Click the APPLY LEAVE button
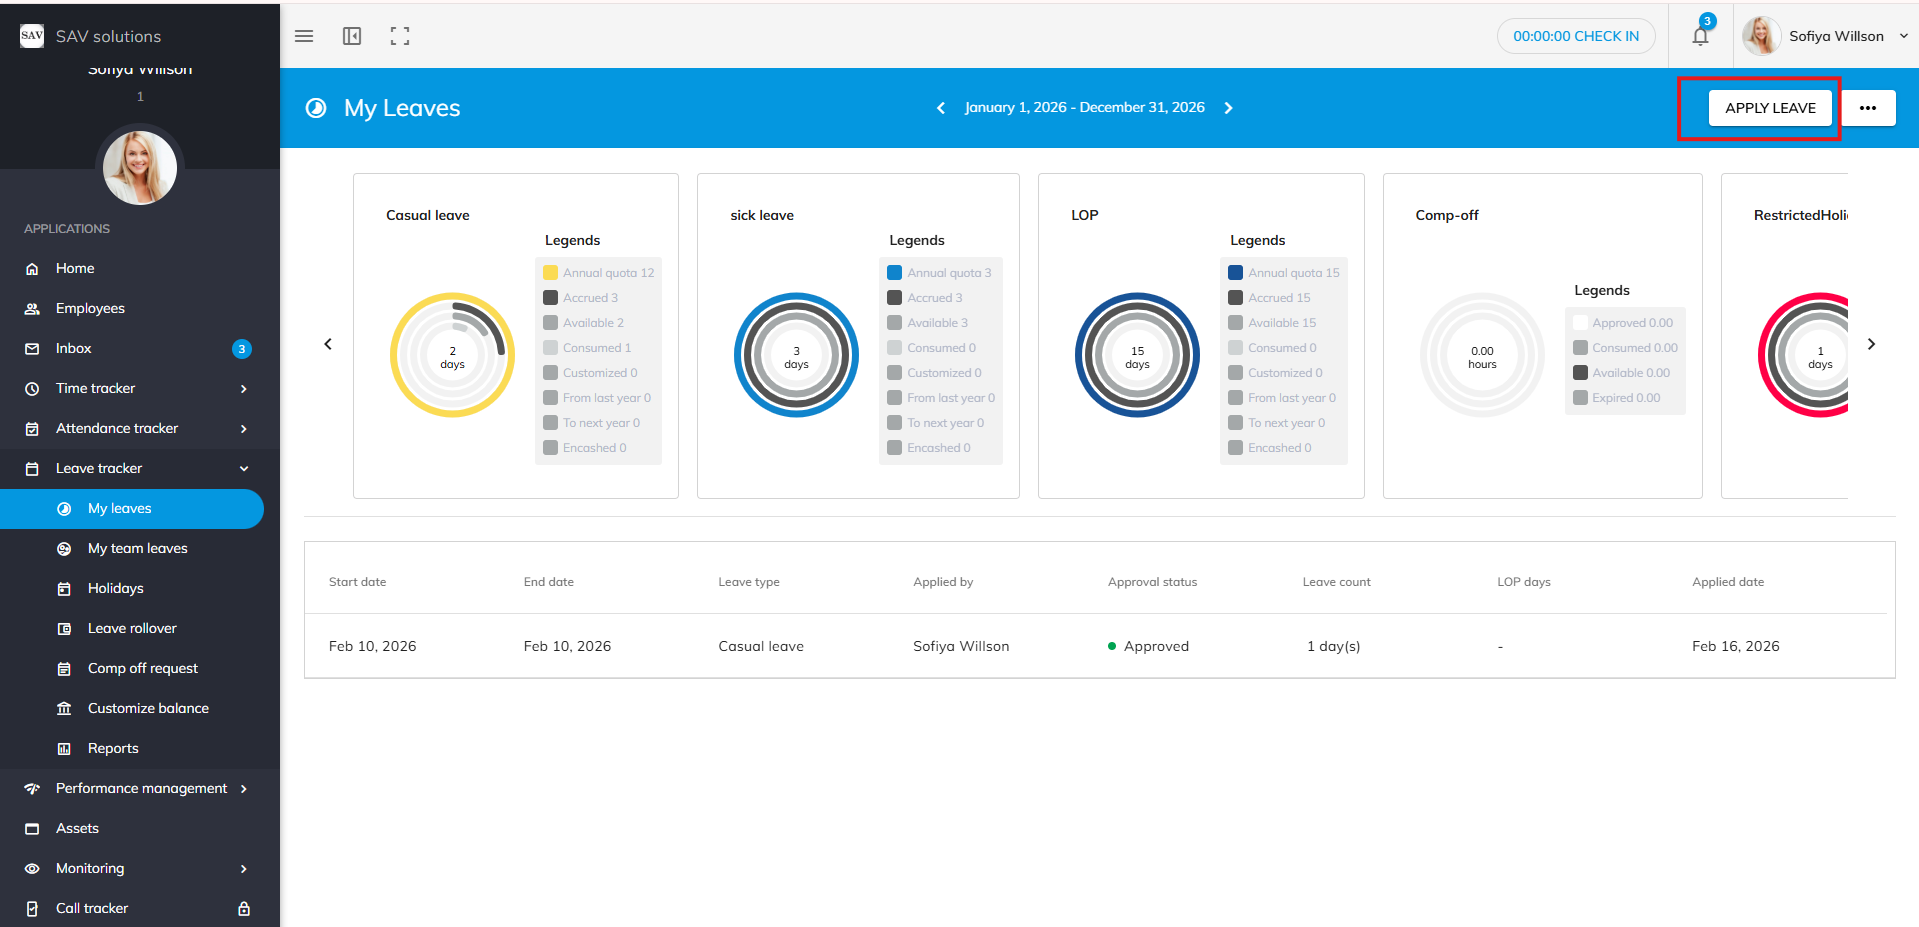 [1769, 108]
